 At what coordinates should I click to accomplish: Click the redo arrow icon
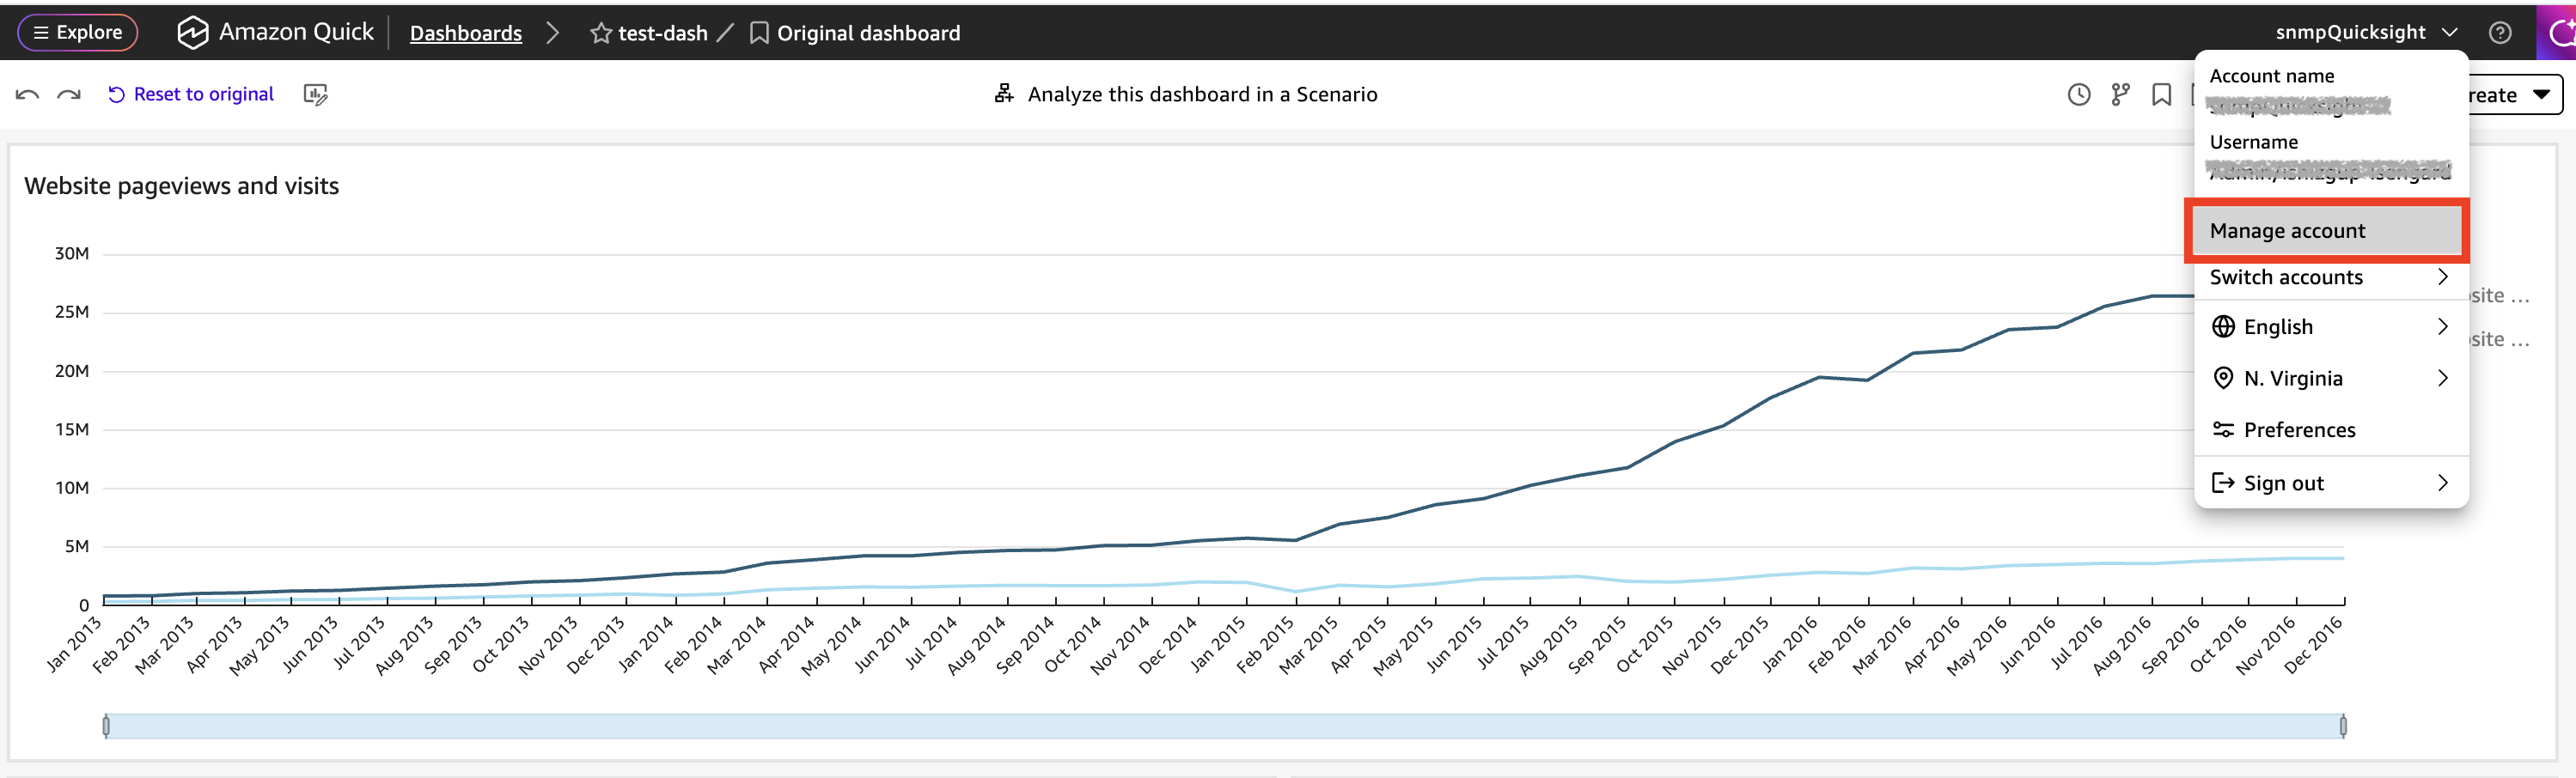(69, 95)
